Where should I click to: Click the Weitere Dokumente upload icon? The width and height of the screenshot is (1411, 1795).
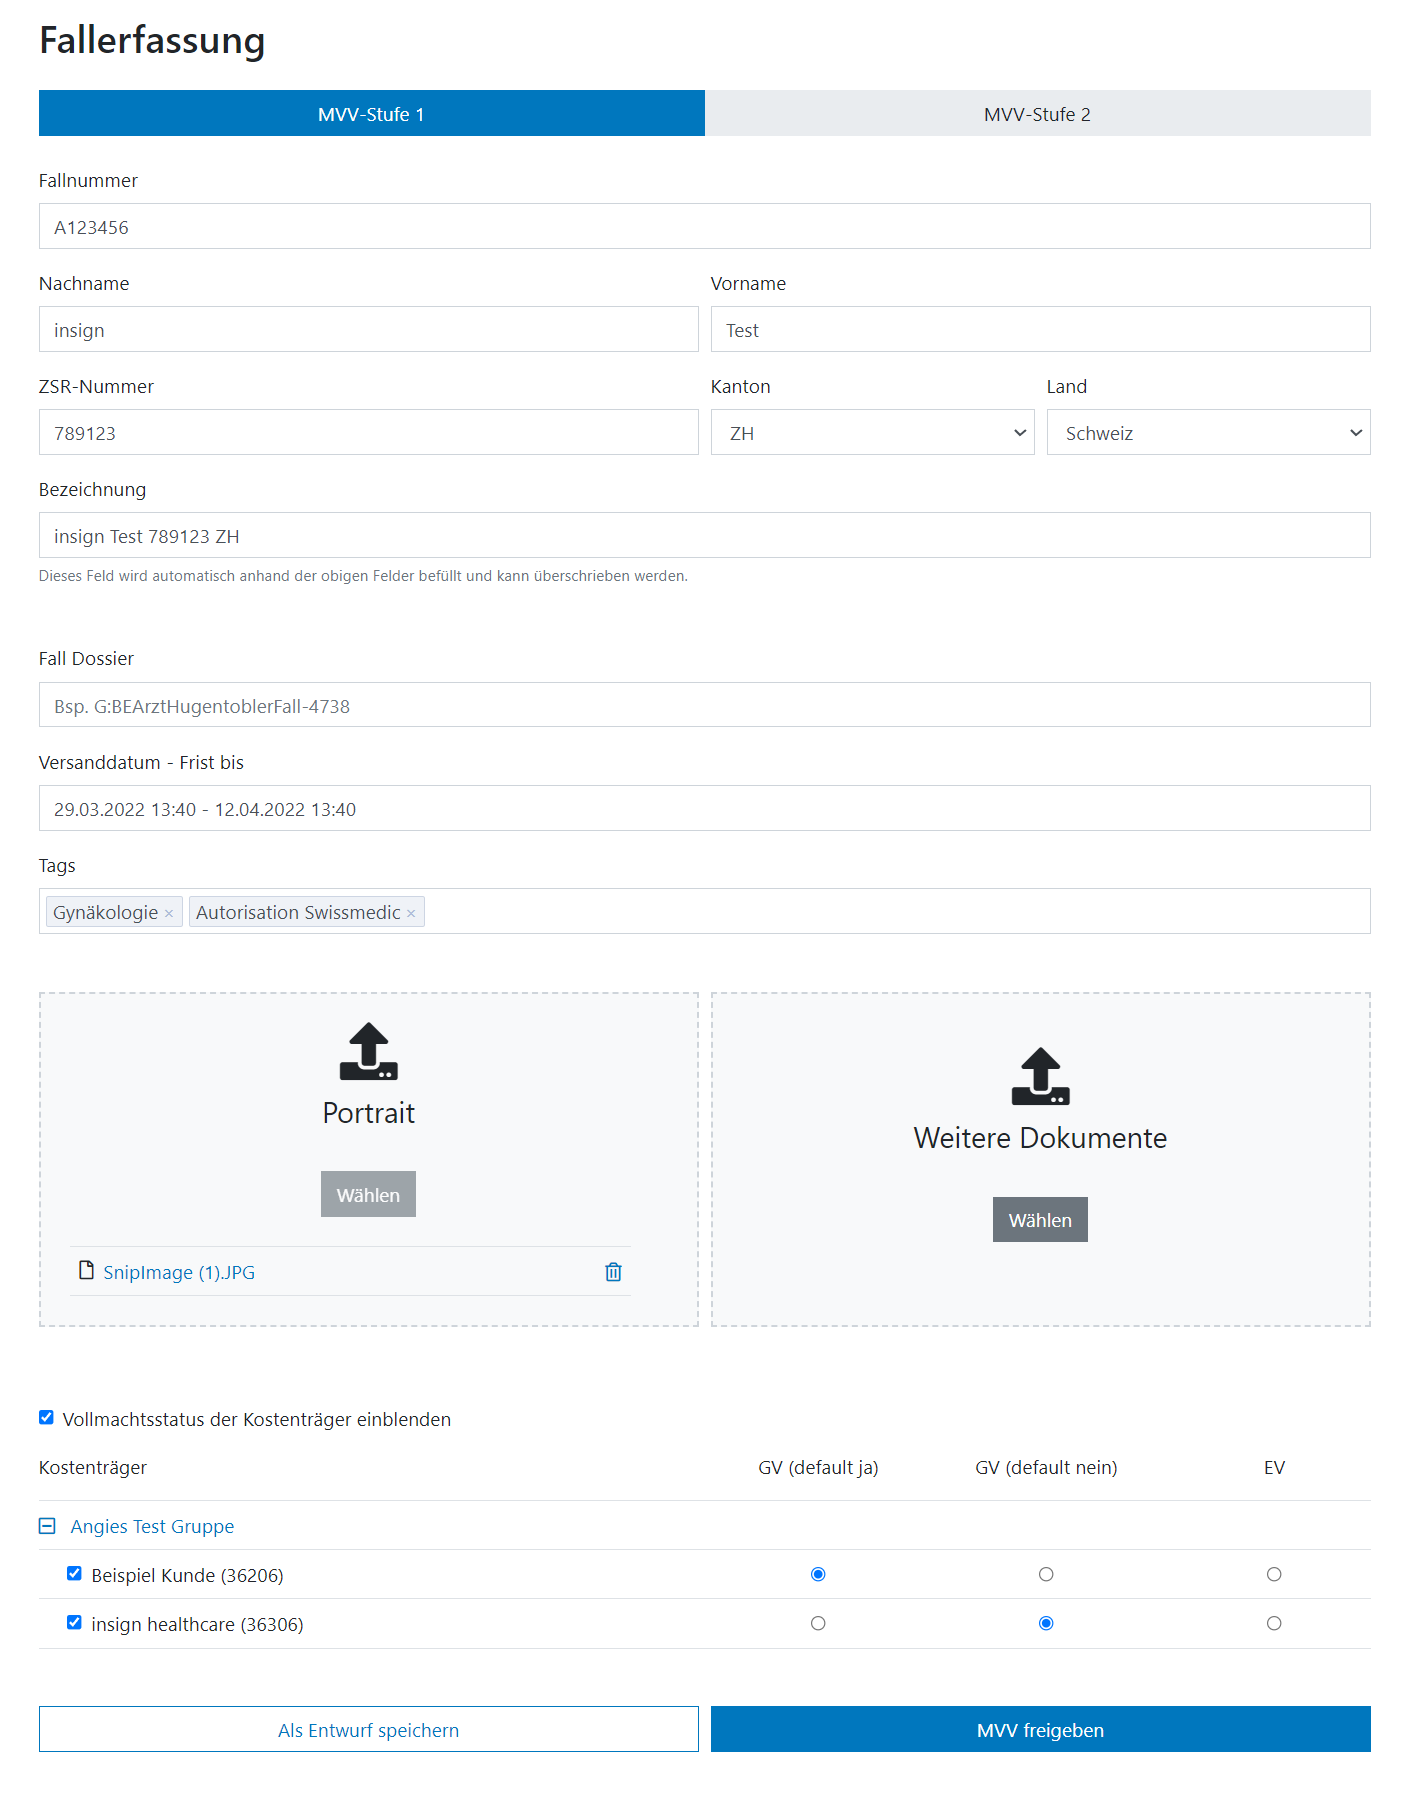point(1040,1076)
